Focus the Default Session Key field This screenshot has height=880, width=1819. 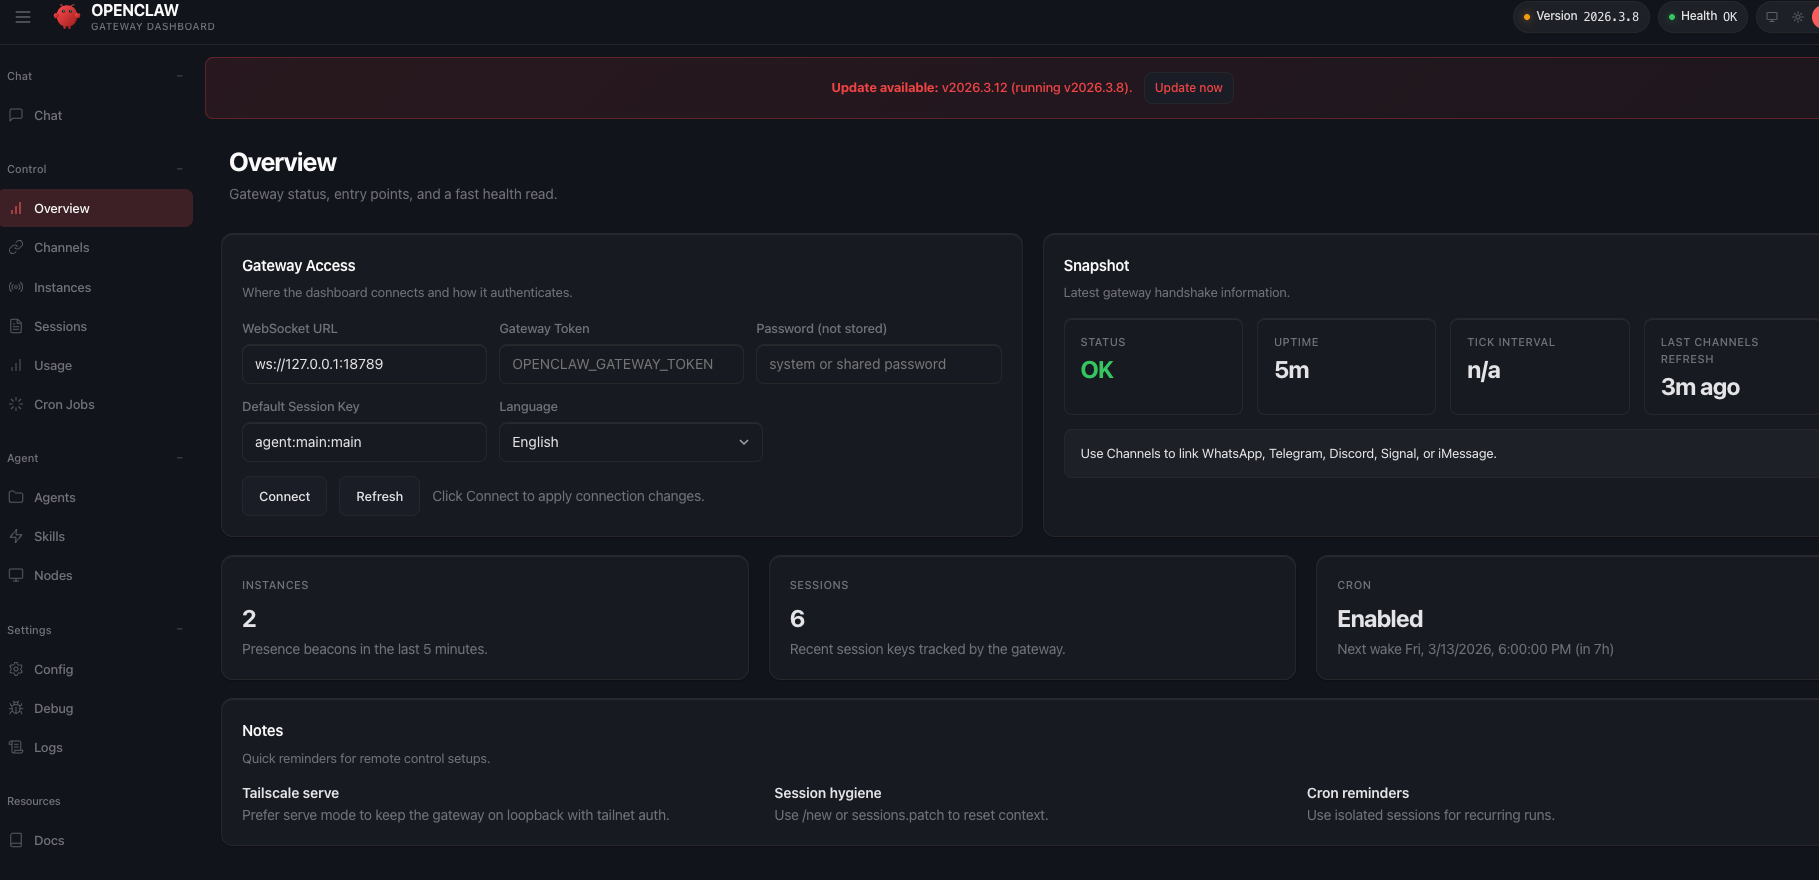(x=364, y=442)
